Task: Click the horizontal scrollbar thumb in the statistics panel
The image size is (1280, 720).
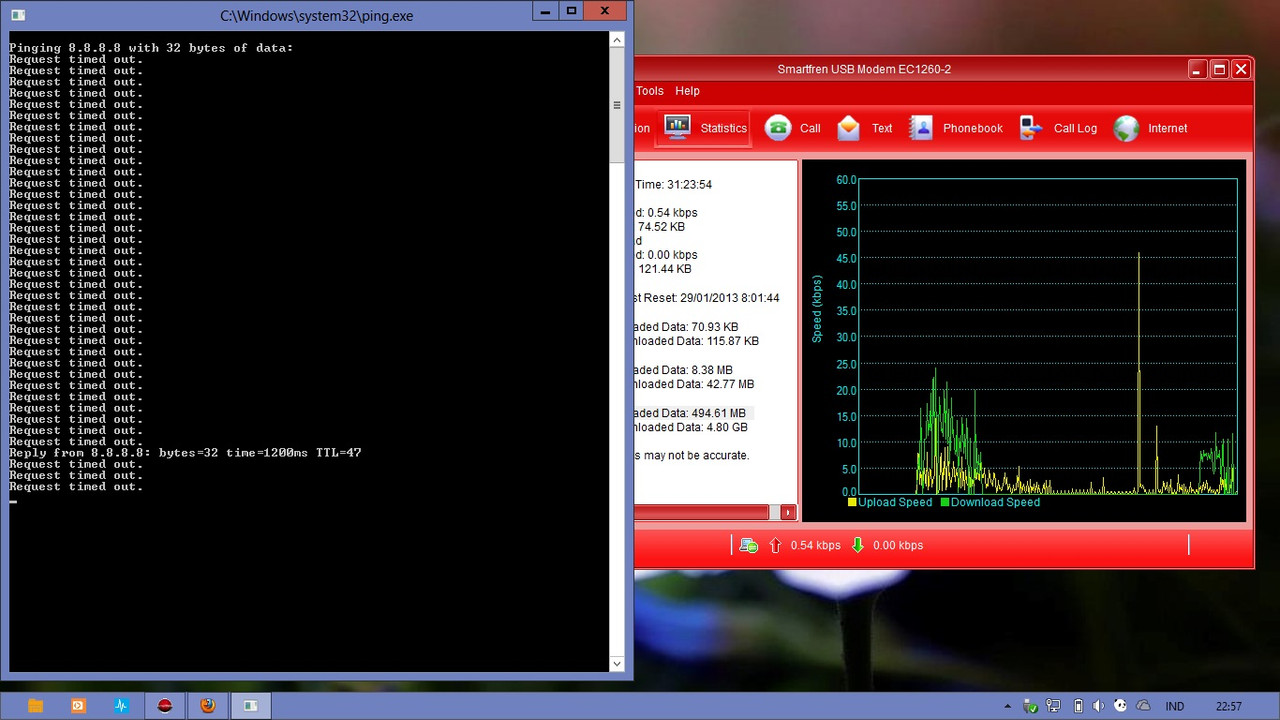Action: pos(701,512)
